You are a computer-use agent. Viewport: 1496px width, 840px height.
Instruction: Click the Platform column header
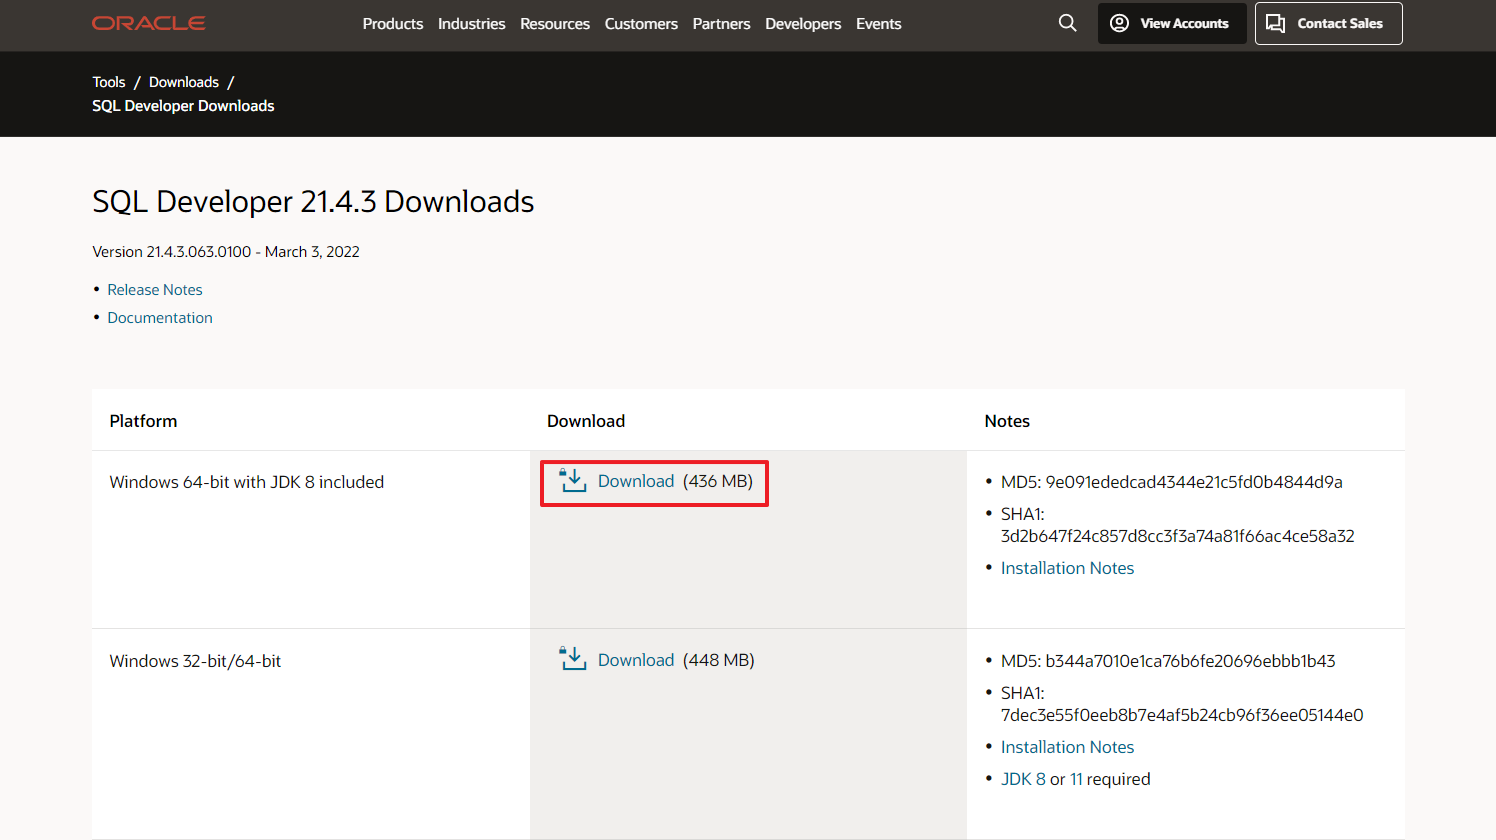point(143,421)
